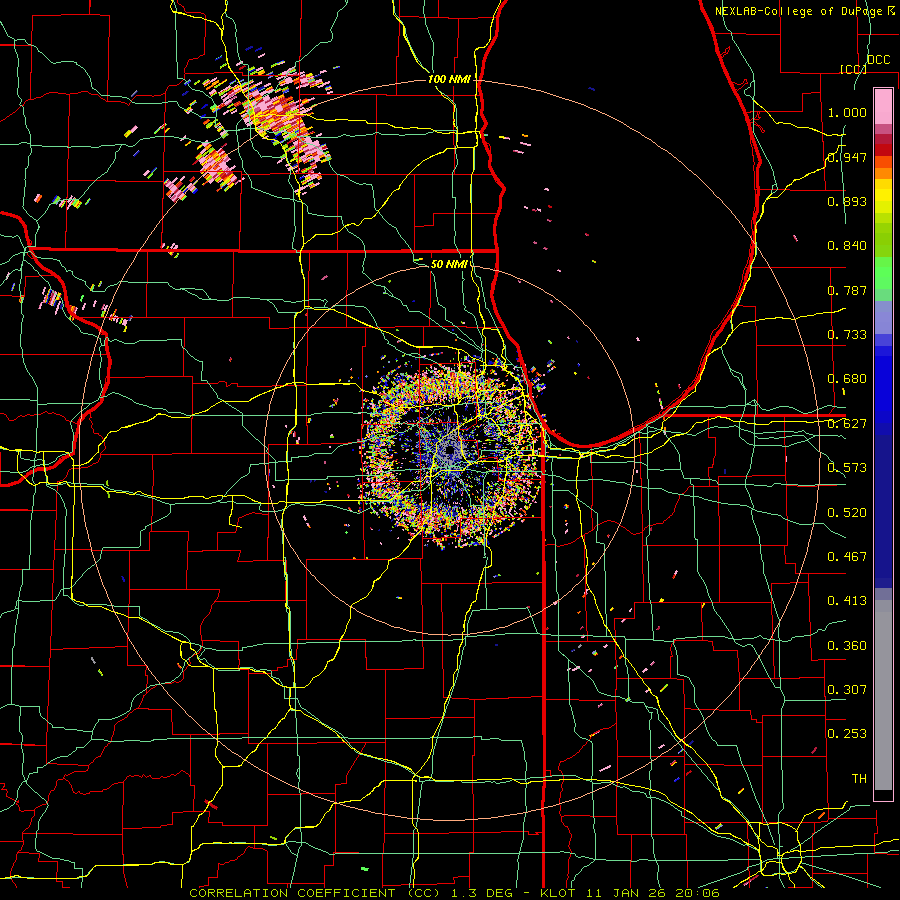Select the 0.253 legend value
This screenshot has width=900, height=900.
(x=847, y=734)
